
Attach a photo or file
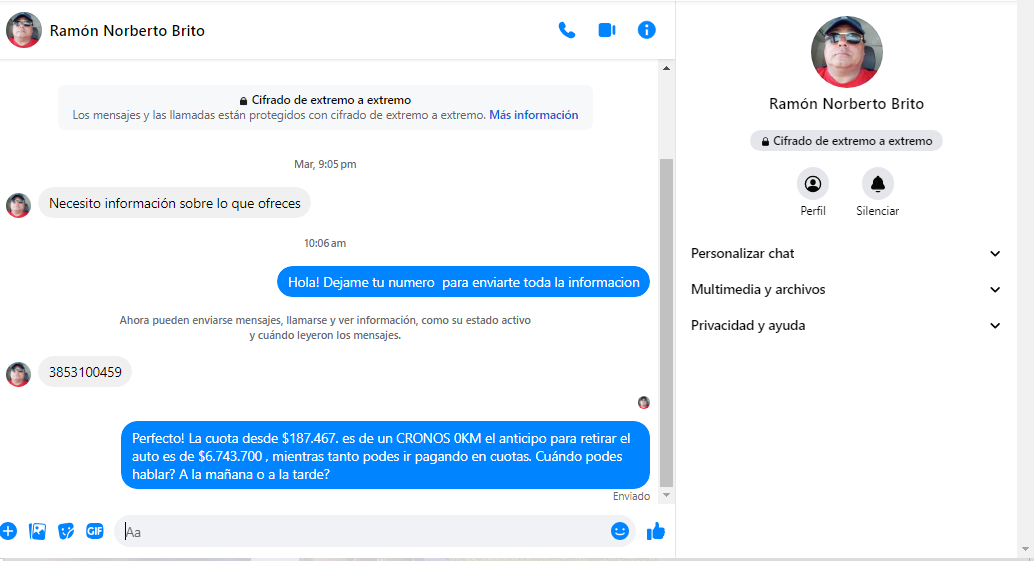coord(38,531)
